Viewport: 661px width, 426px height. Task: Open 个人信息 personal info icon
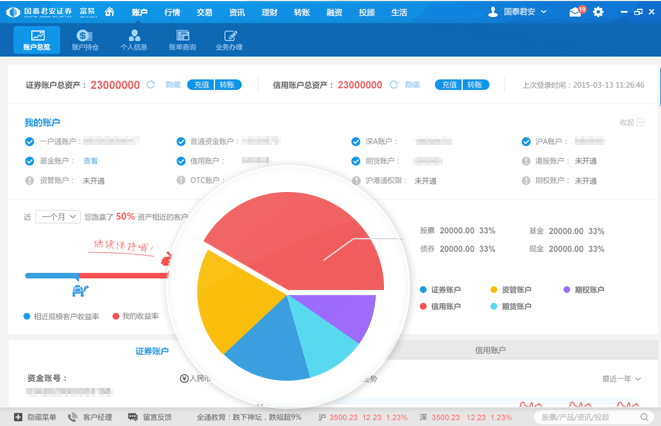click(x=134, y=40)
